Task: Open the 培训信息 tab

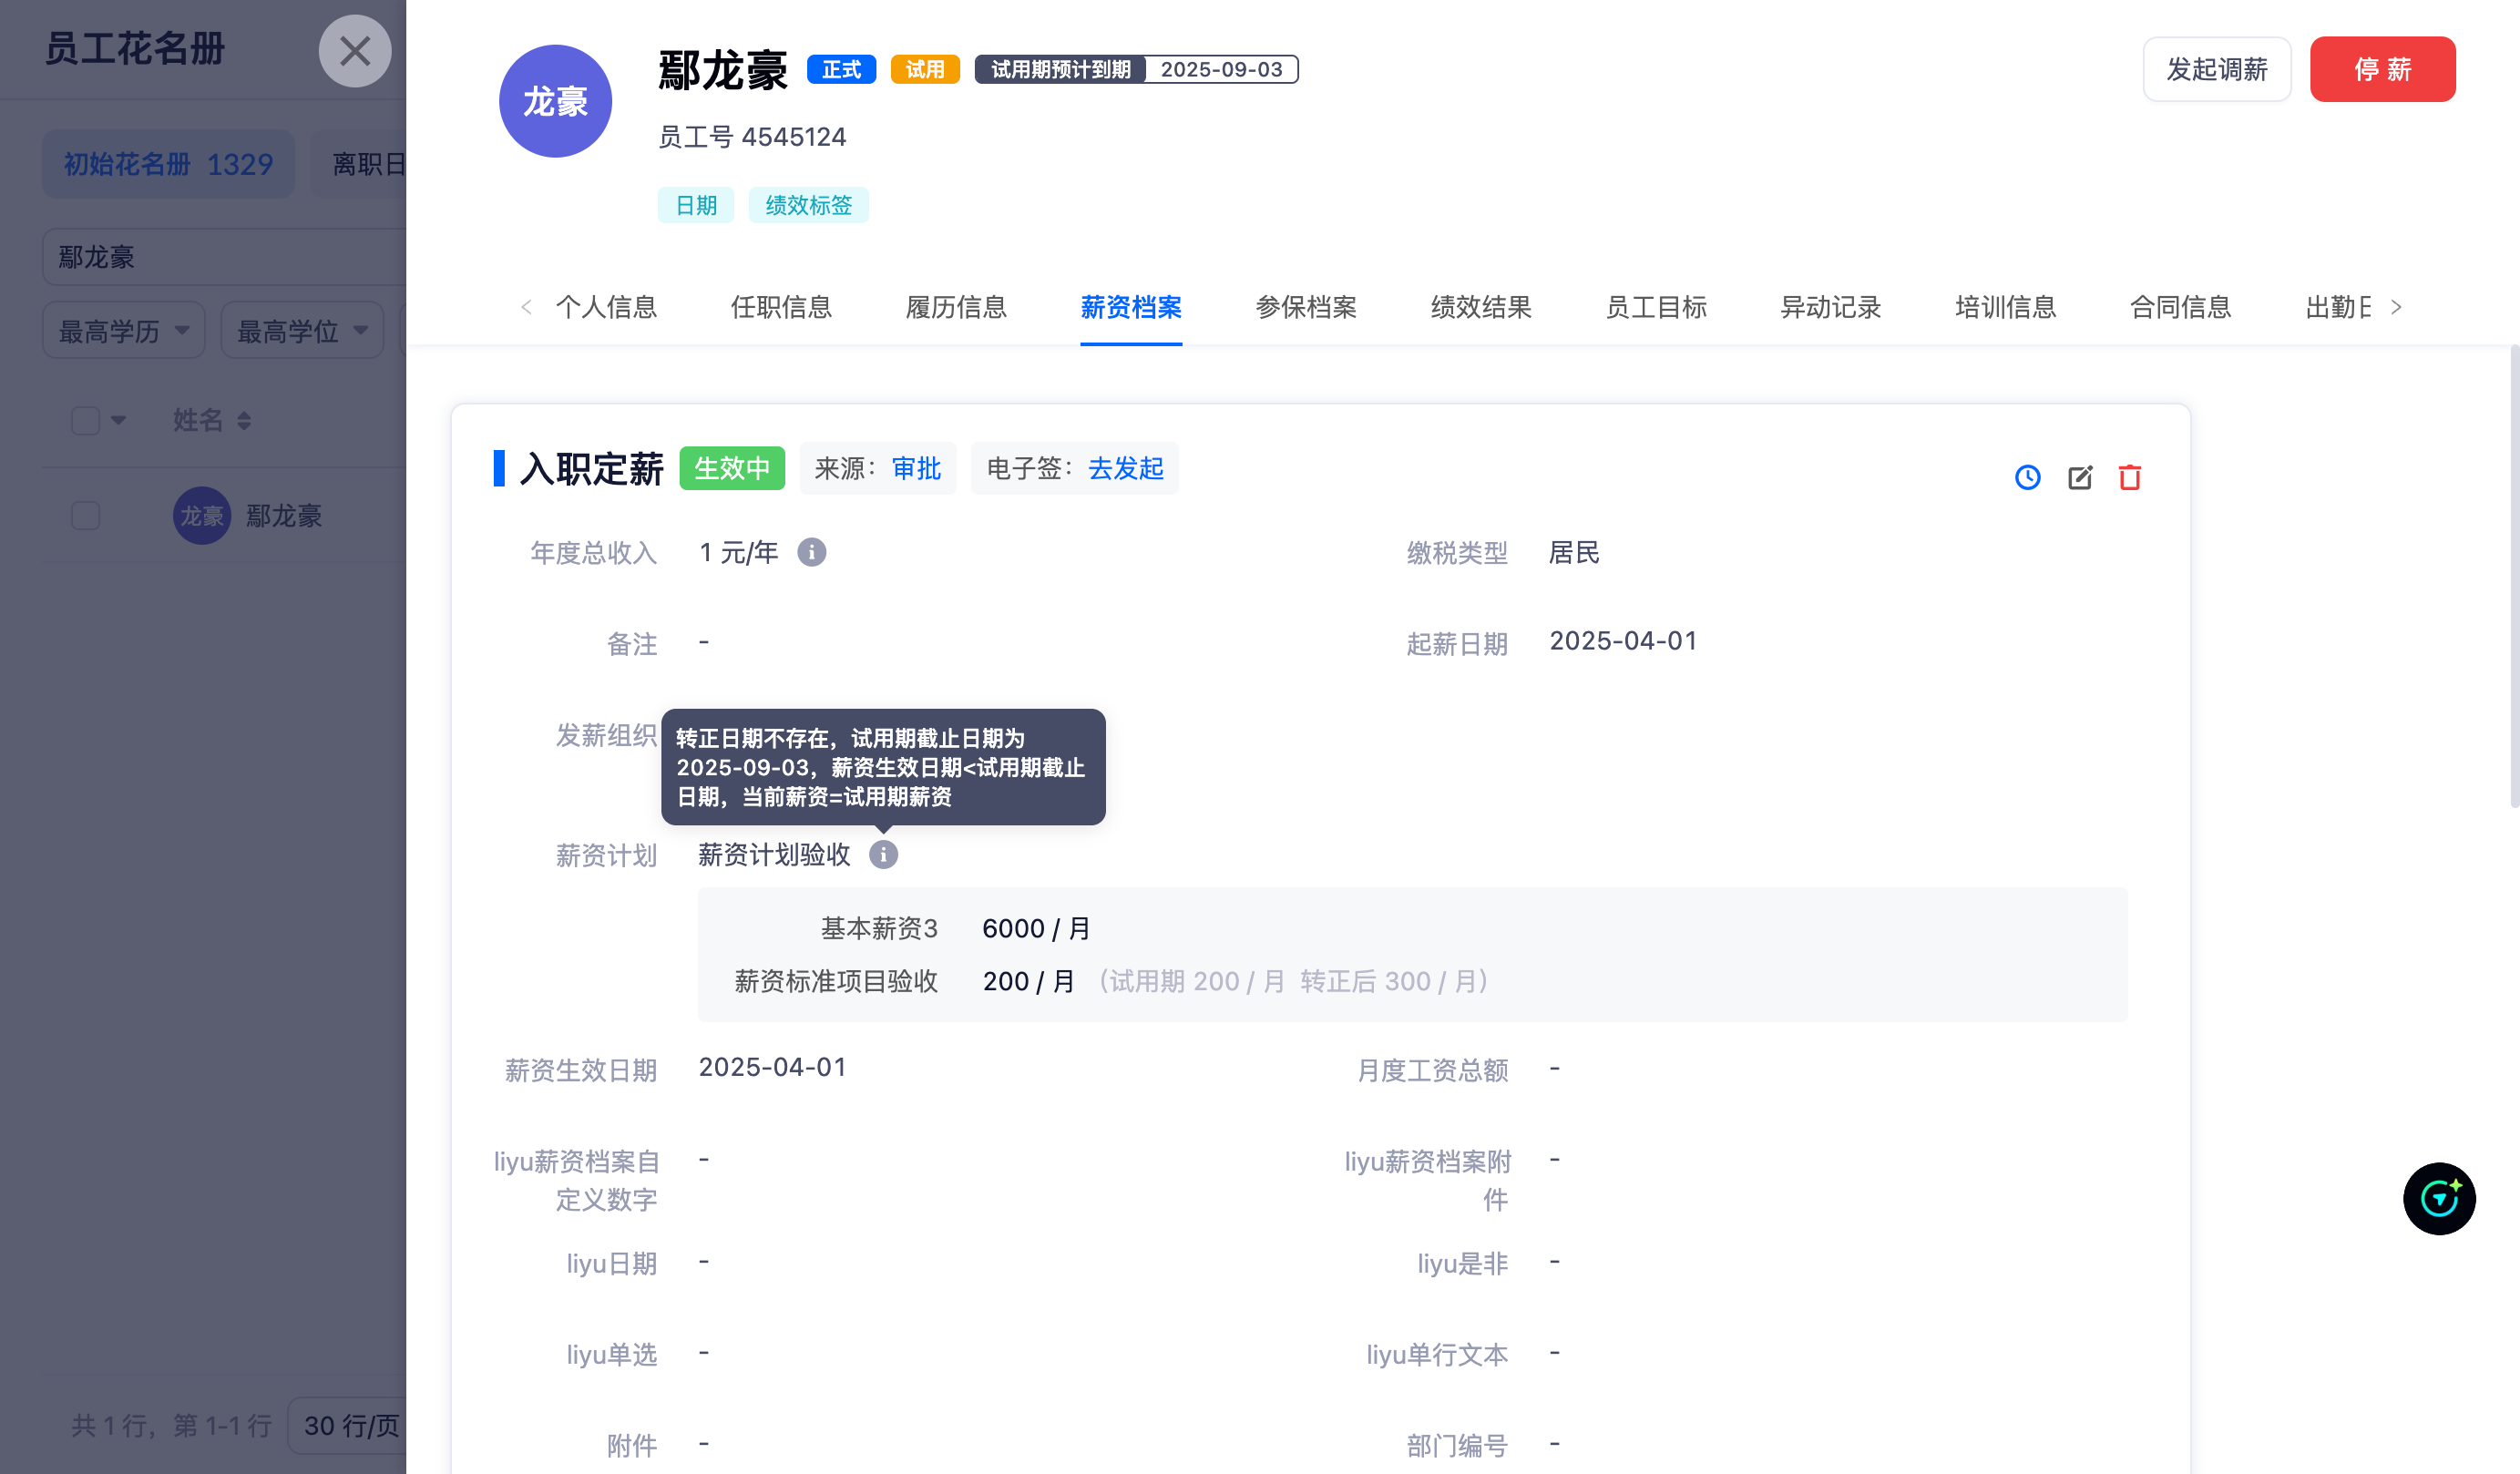Action: click(x=2006, y=307)
